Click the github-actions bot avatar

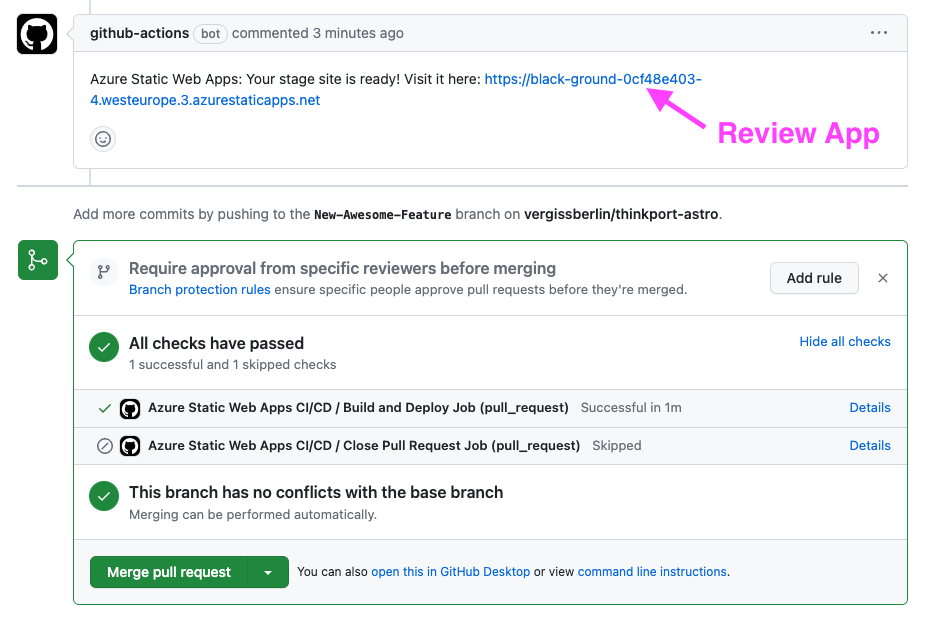[x=37, y=34]
